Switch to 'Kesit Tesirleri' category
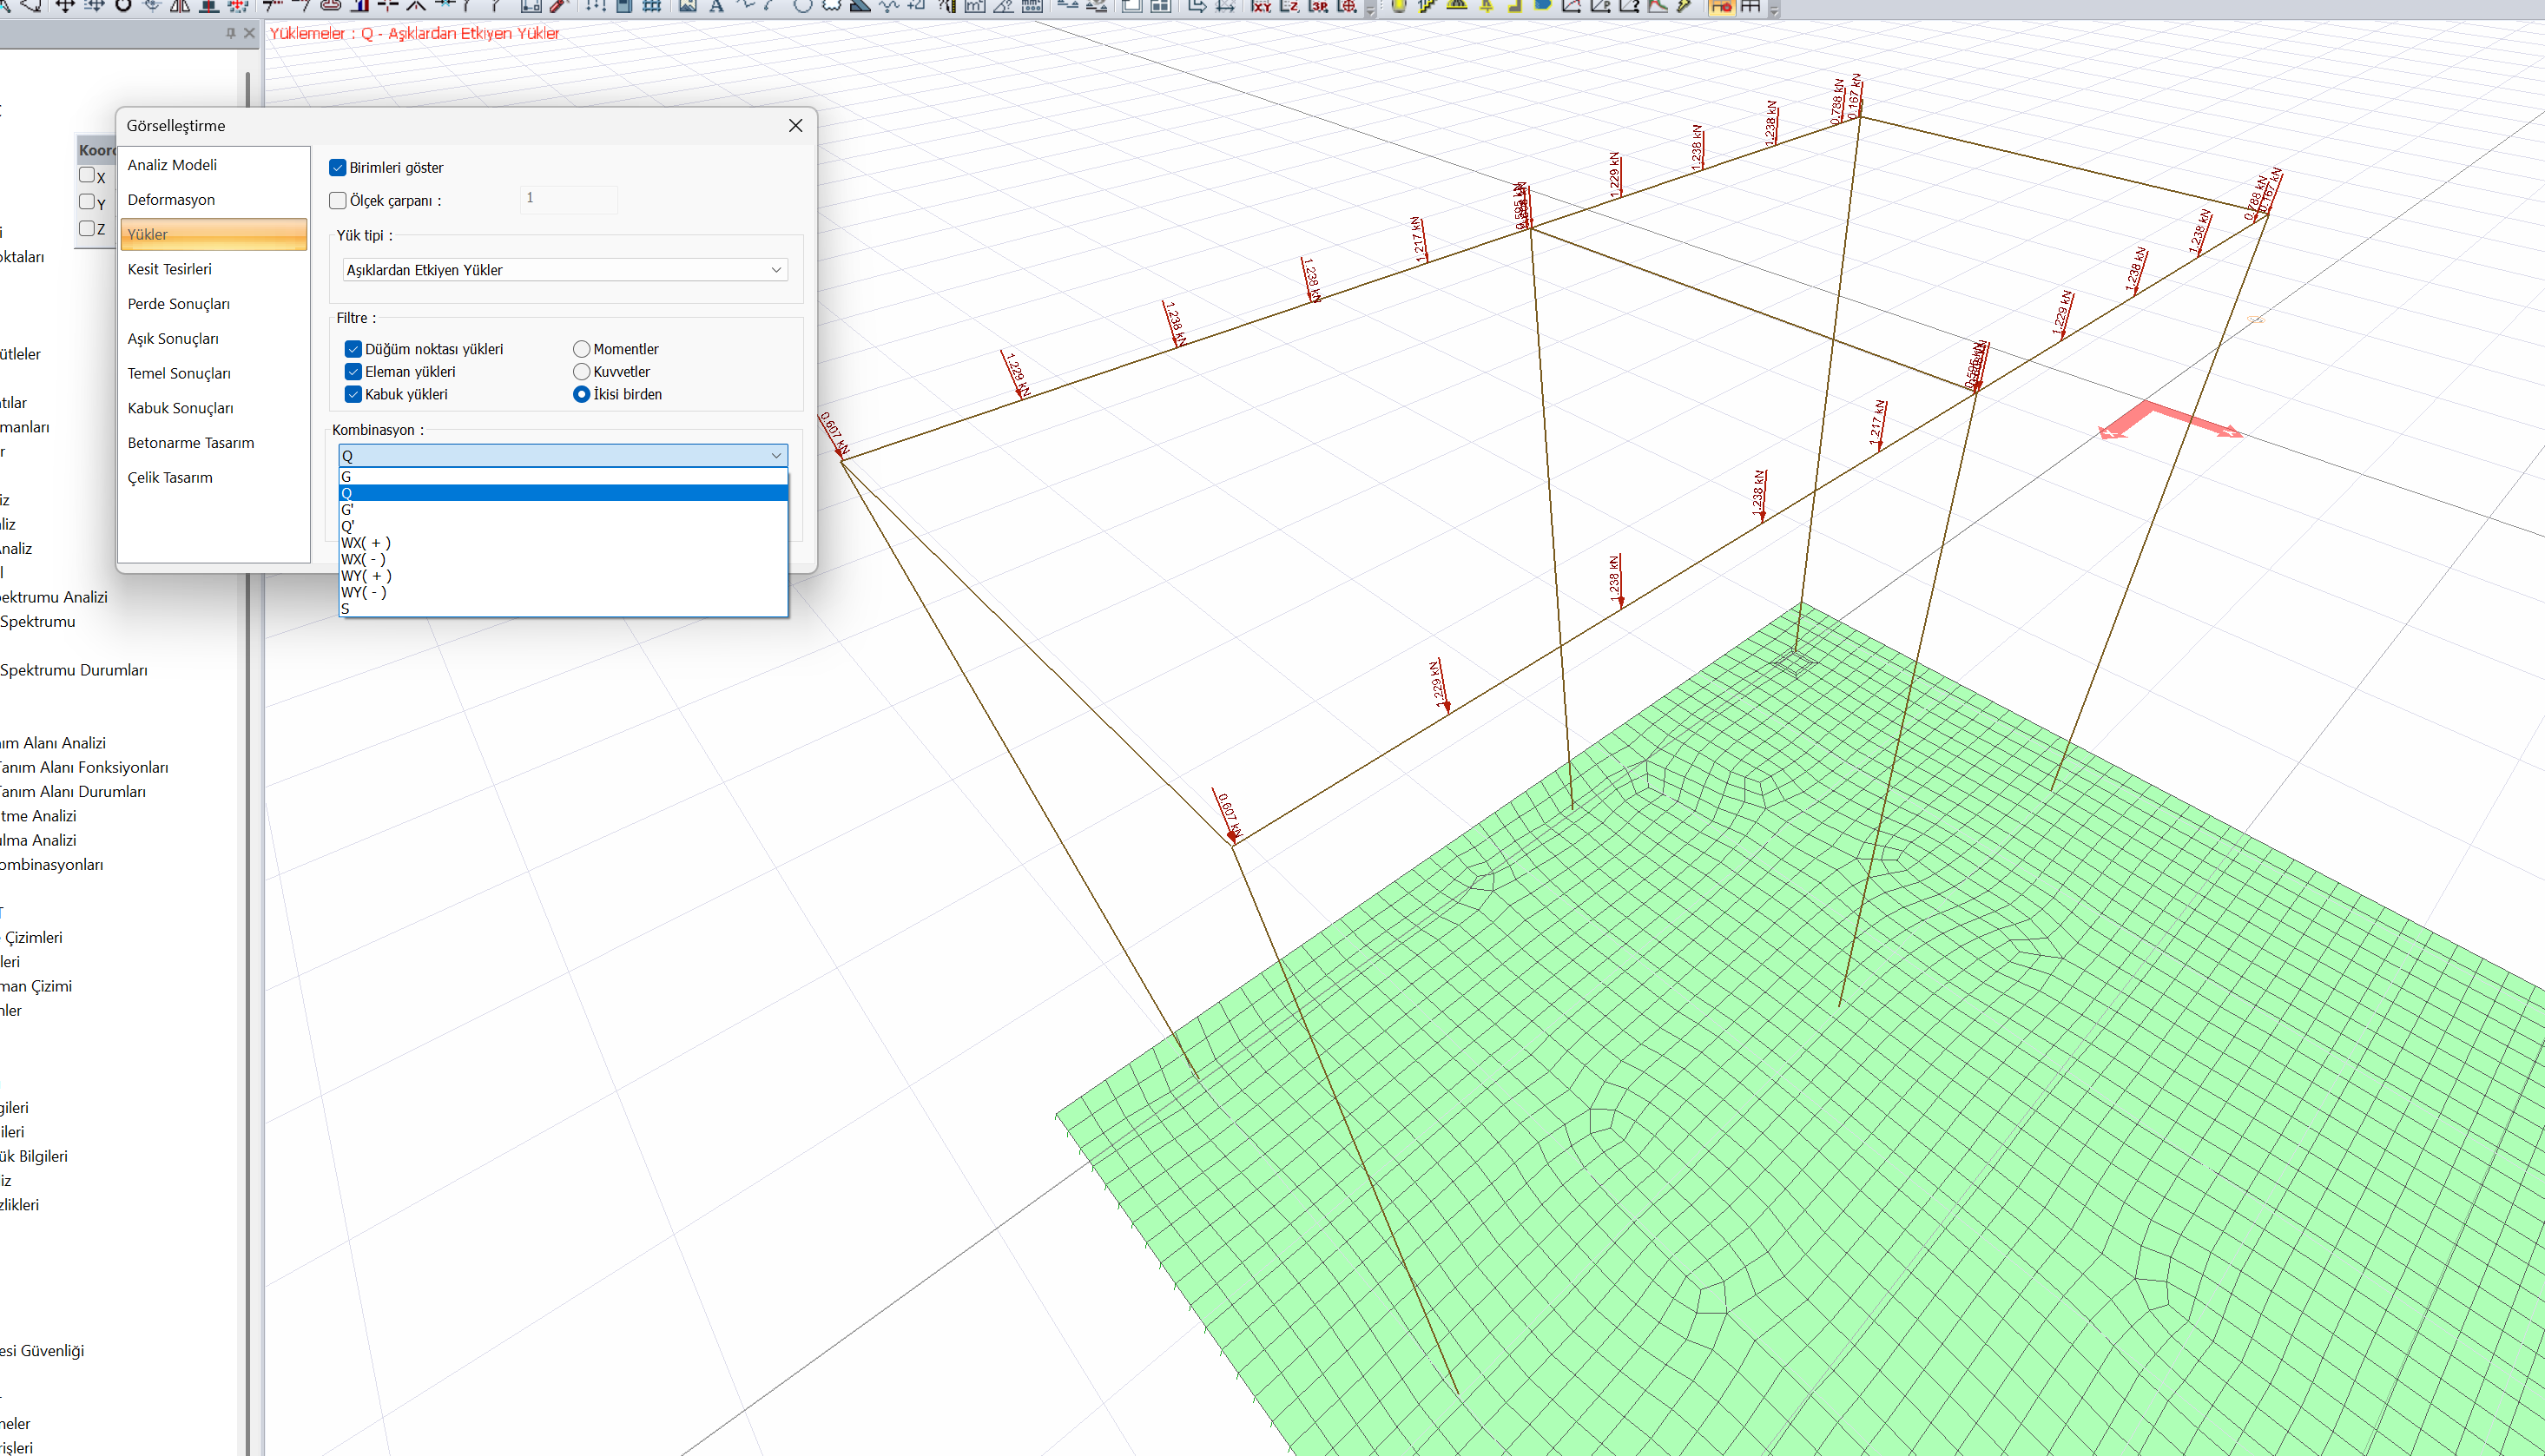 (170, 269)
